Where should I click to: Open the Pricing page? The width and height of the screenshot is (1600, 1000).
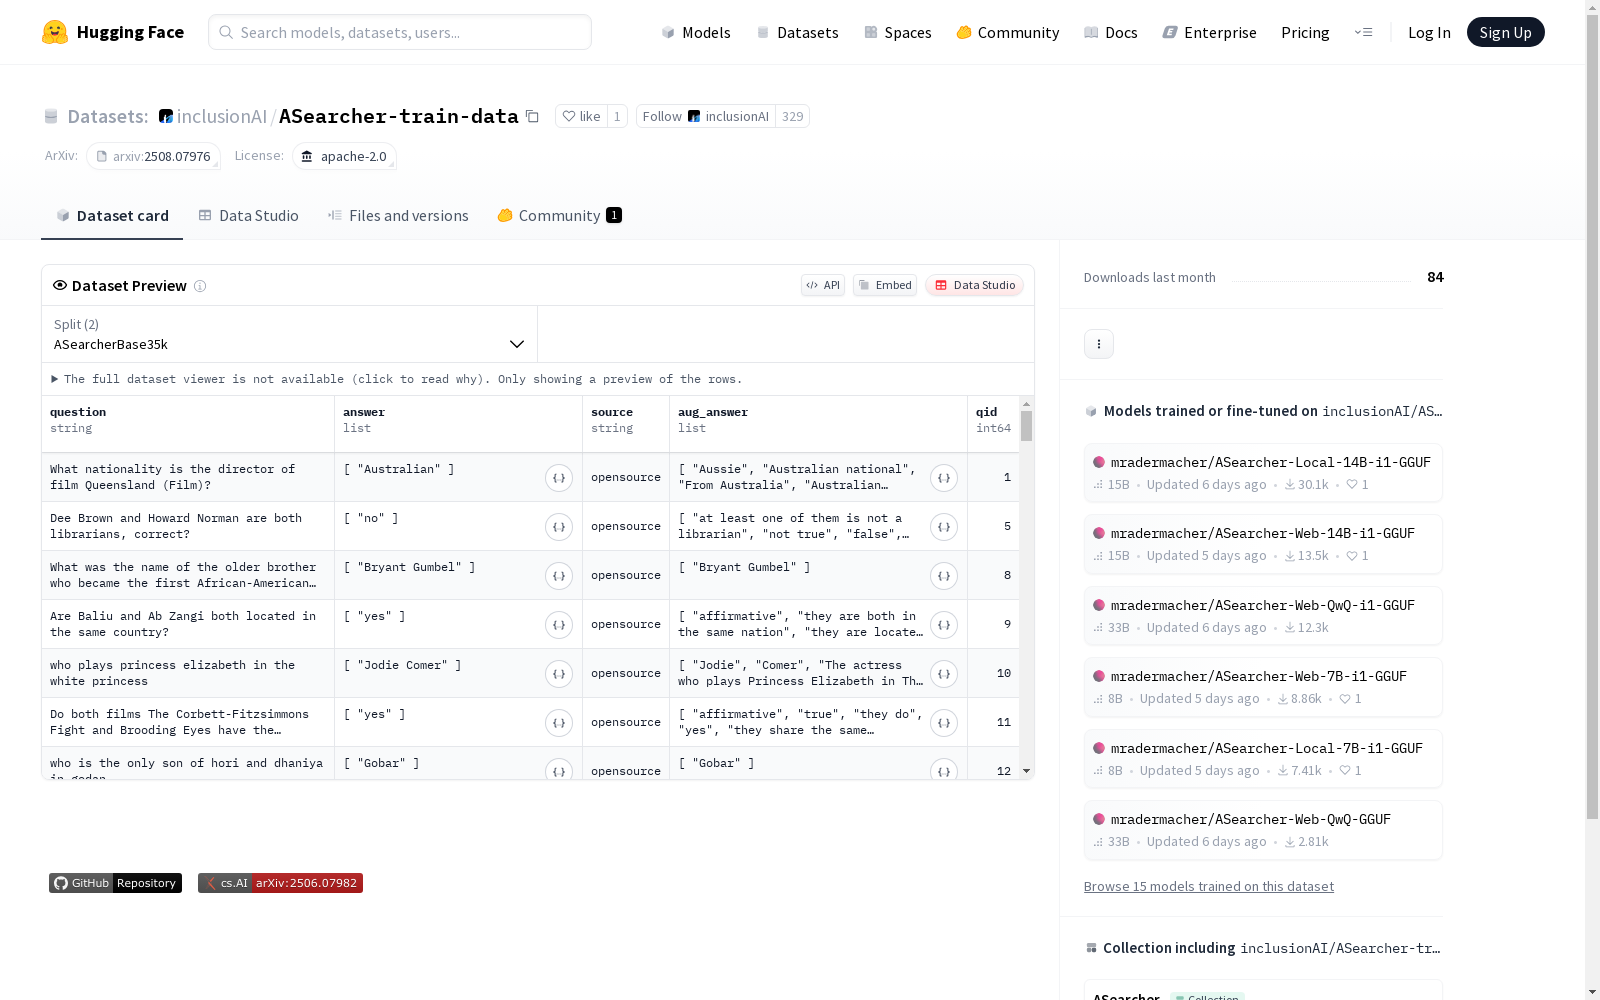(1305, 32)
